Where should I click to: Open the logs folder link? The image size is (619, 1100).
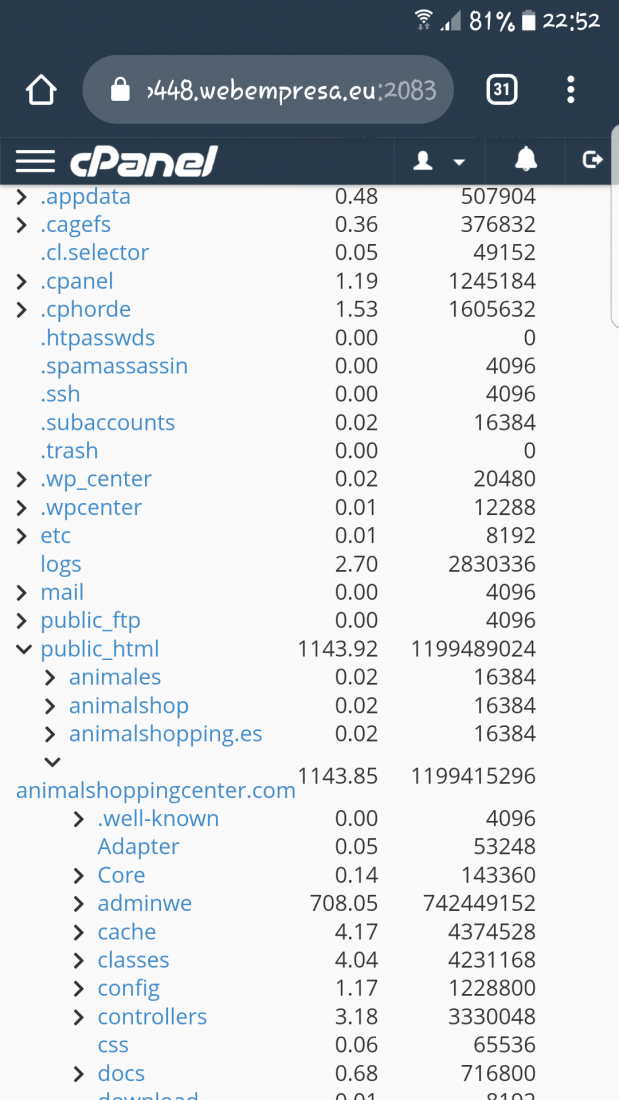point(61,564)
